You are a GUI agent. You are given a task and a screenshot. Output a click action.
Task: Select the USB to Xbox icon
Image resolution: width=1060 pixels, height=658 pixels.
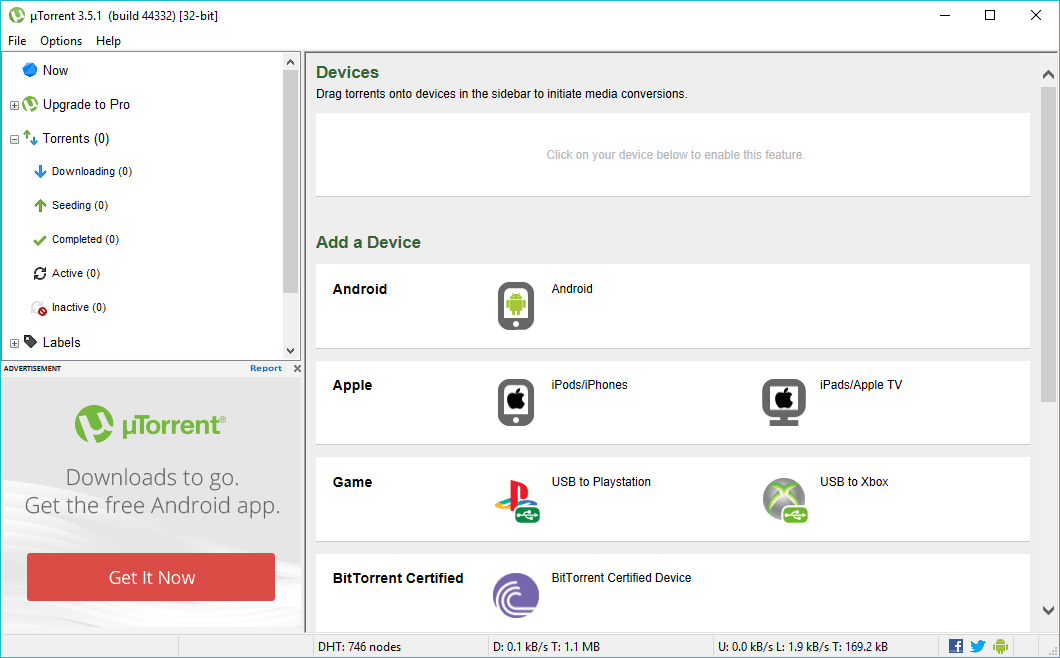click(784, 499)
